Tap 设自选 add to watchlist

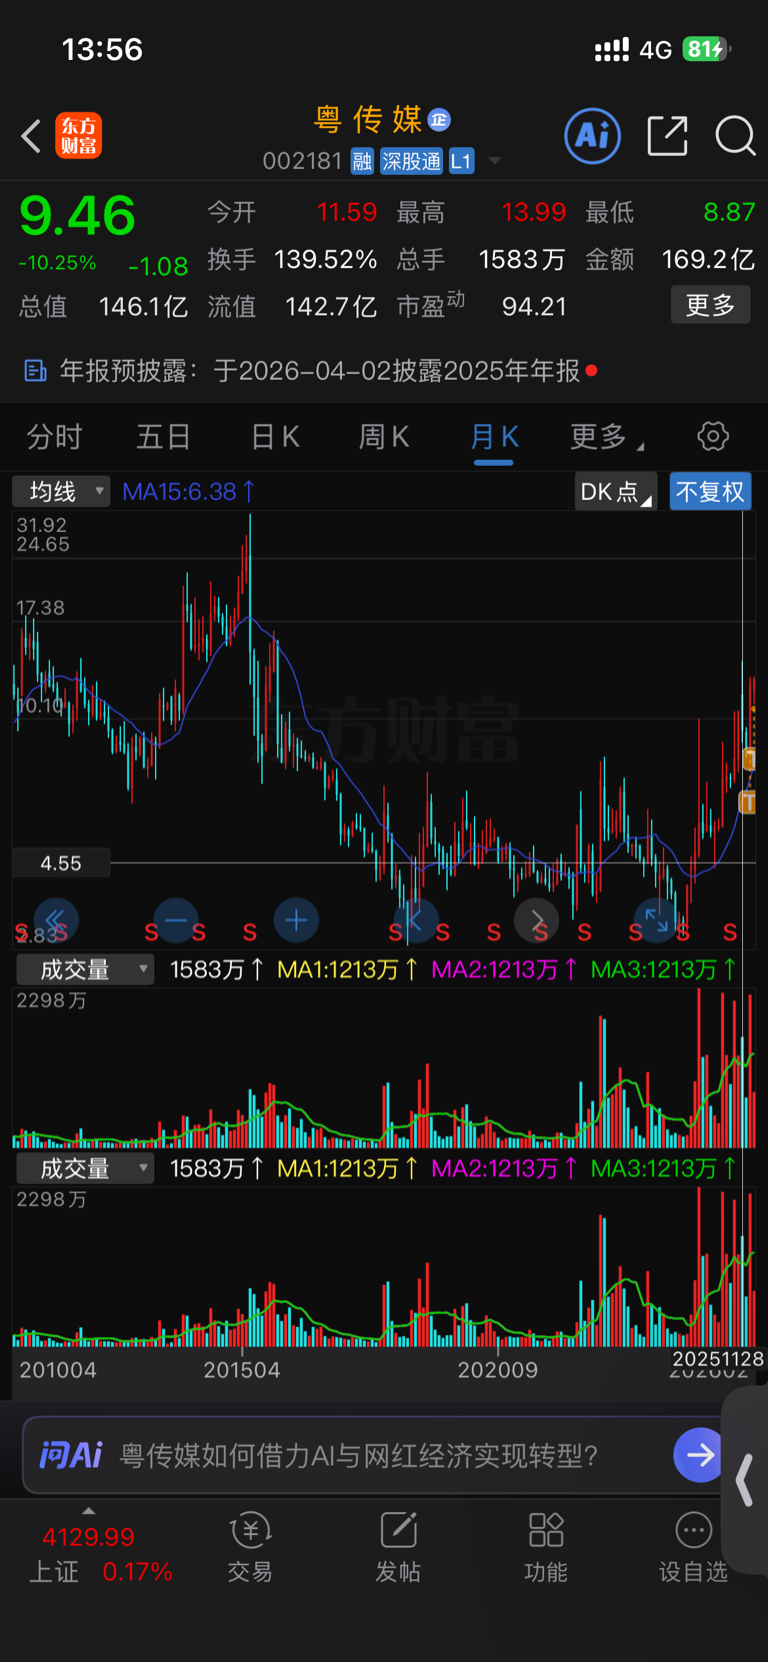(x=693, y=1548)
